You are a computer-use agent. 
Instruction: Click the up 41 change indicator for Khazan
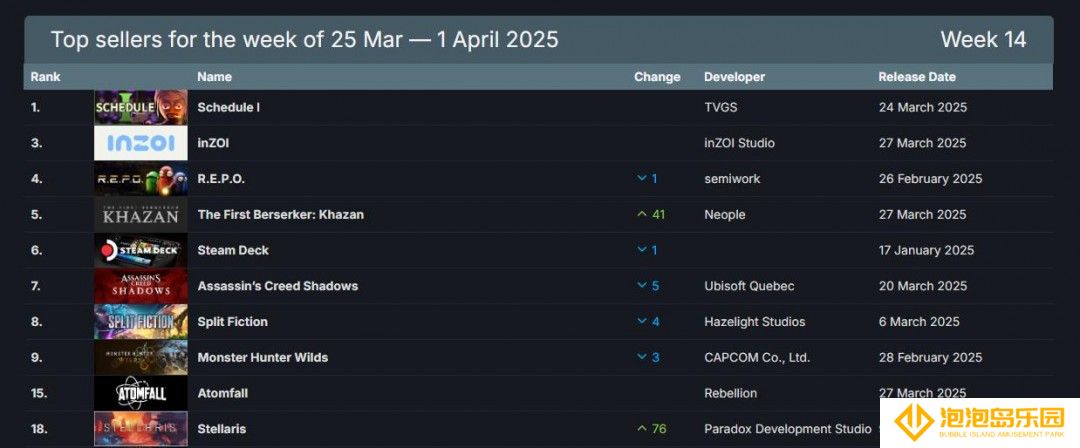coord(651,214)
